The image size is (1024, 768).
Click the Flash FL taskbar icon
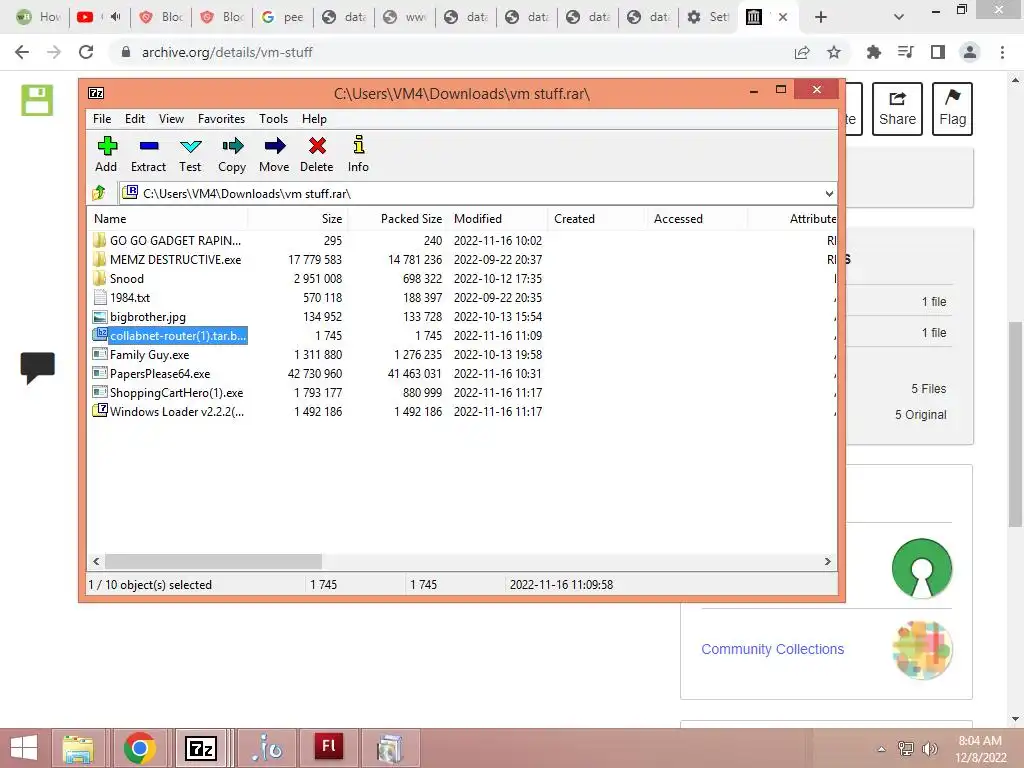[x=328, y=747]
